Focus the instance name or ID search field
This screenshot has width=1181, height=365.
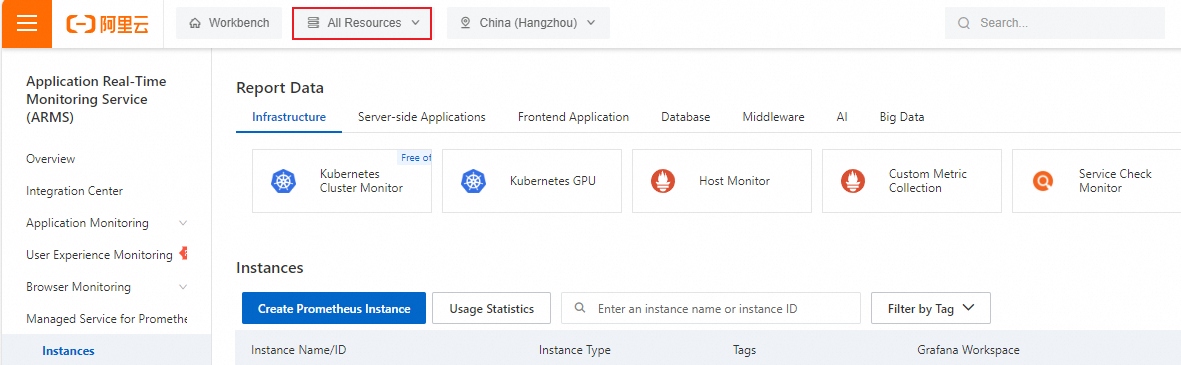pos(711,309)
